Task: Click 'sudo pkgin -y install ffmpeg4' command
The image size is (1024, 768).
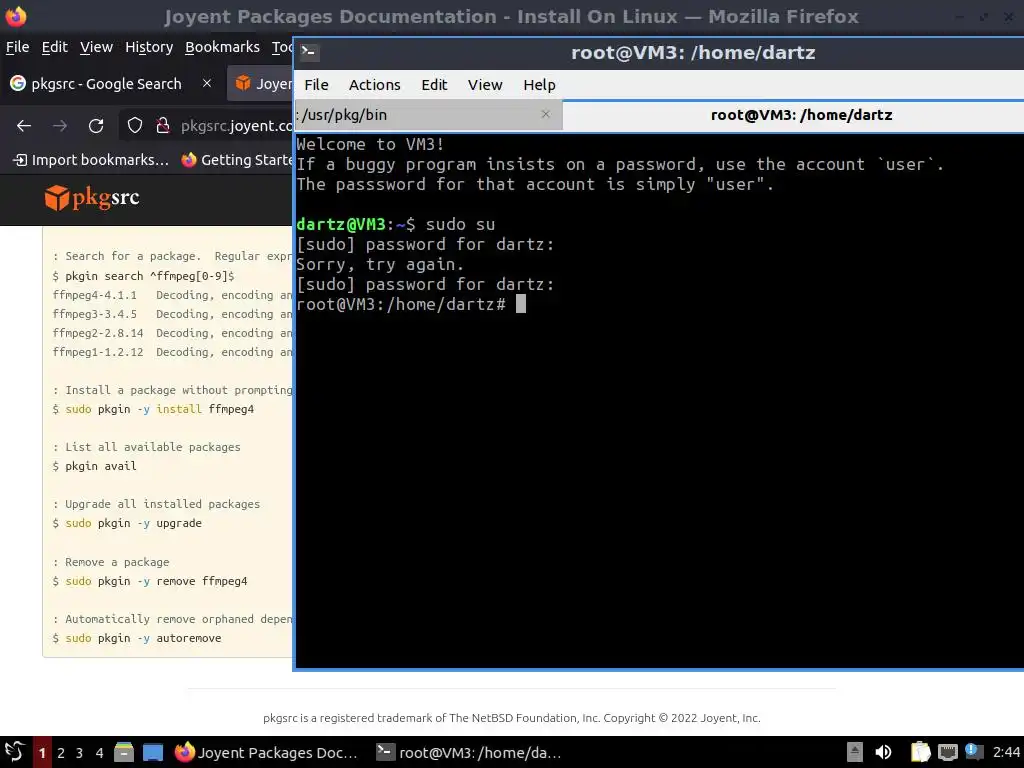Action: [x=159, y=409]
